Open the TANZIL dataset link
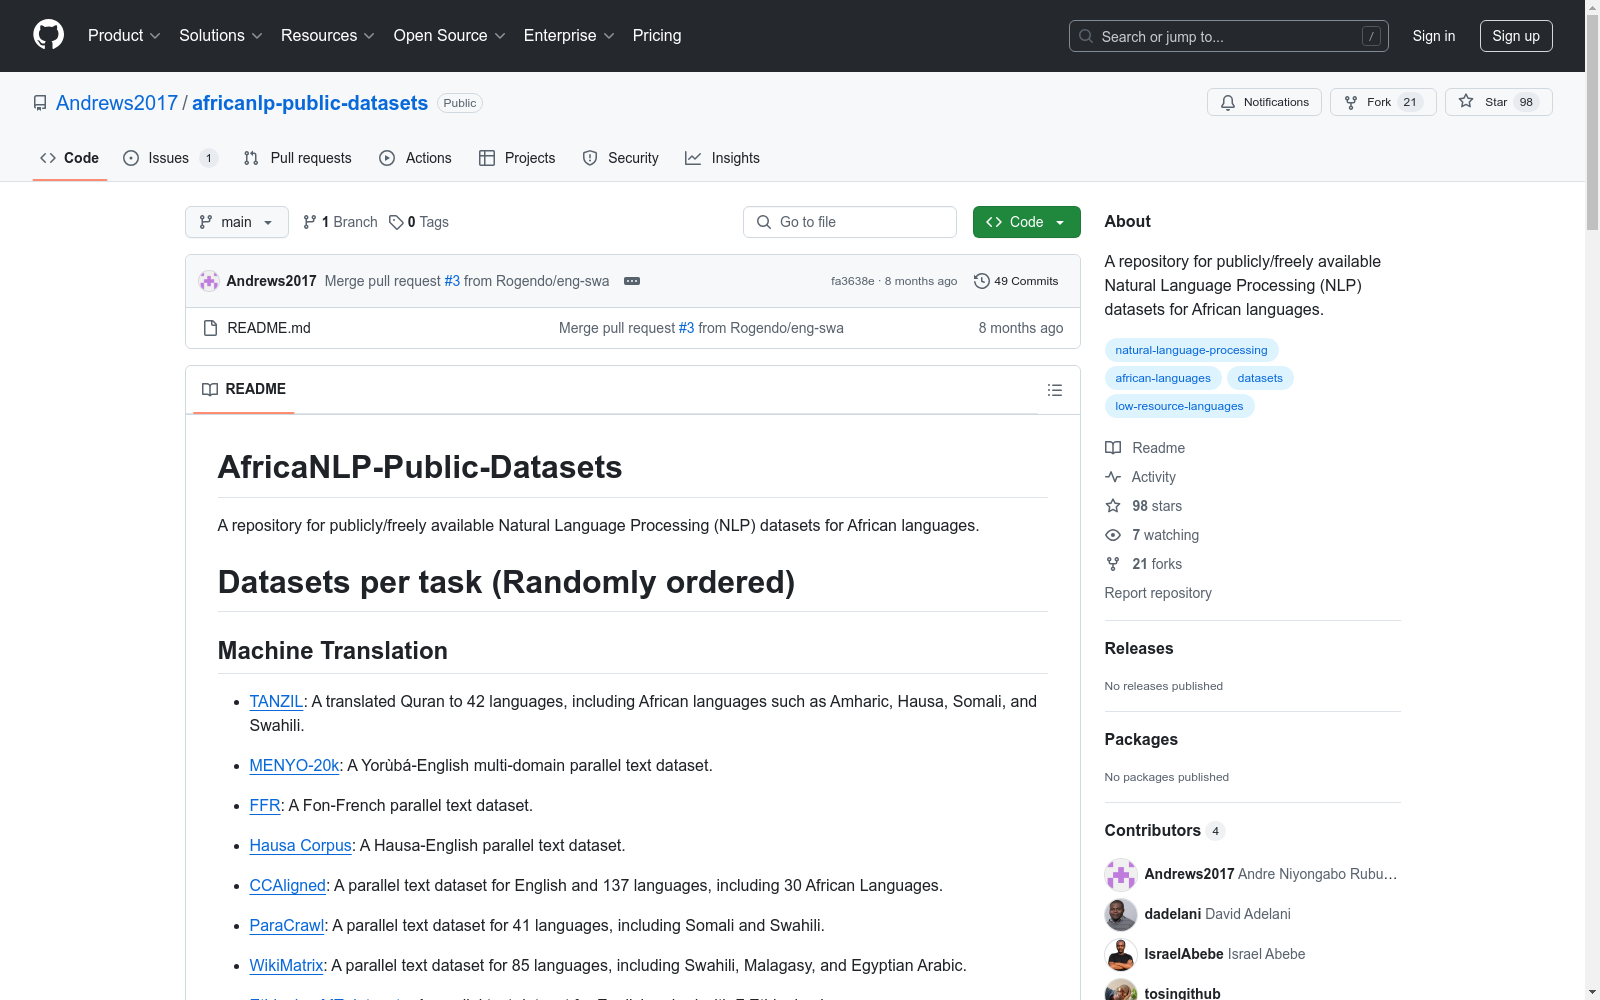Viewport: 1600px width, 1000px height. click(x=276, y=702)
